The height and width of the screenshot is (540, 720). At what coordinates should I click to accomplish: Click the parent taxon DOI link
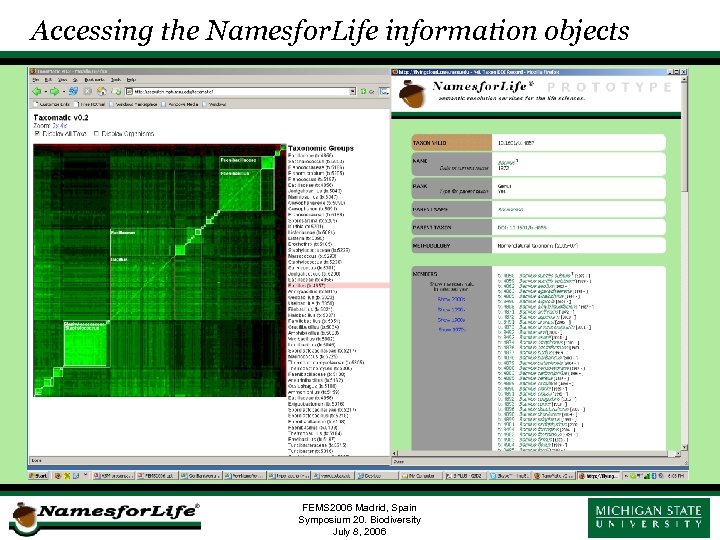coord(522,227)
